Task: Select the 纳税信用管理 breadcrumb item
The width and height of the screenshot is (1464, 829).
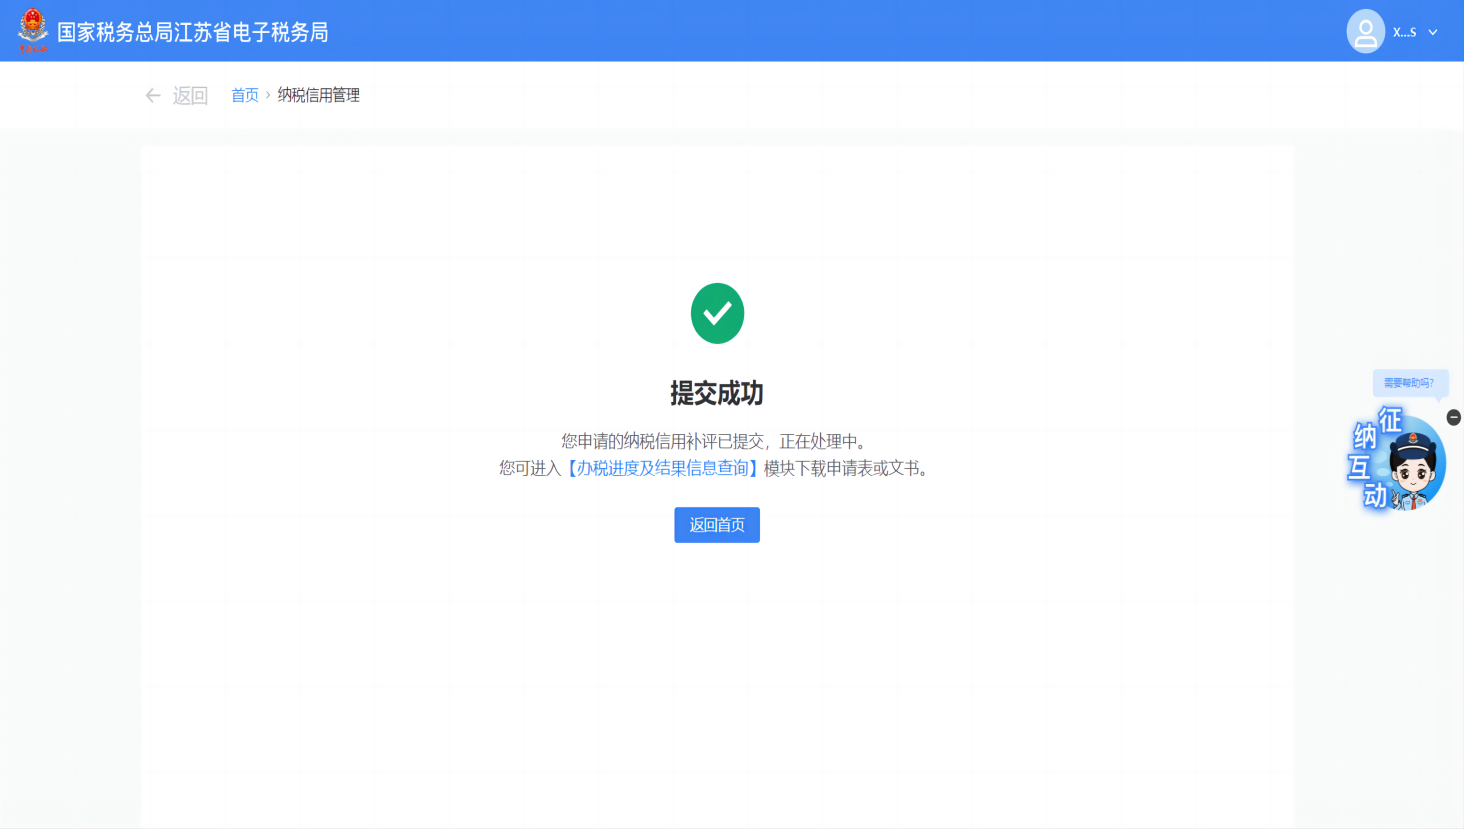Action: 319,95
